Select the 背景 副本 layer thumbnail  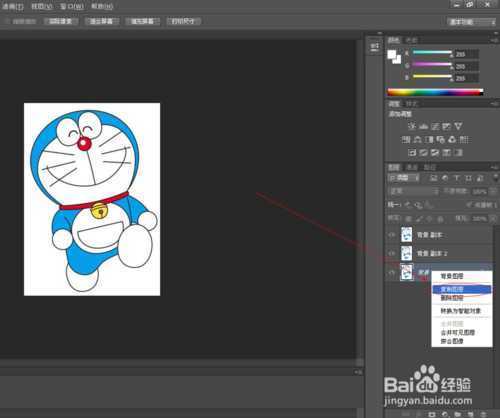(406, 235)
